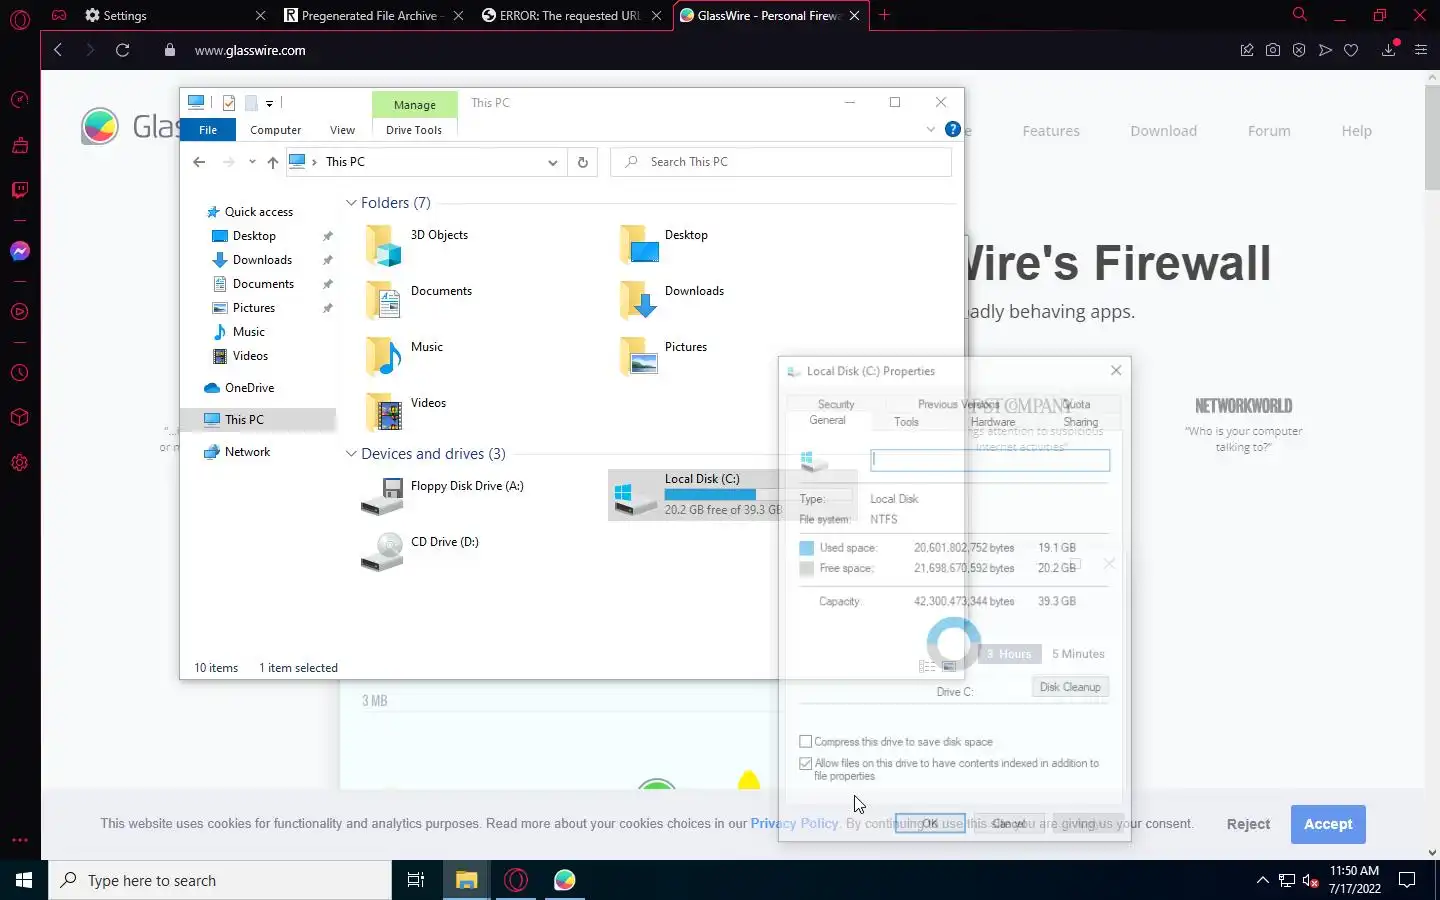Select OneDrive in the navigation pane
This screenshot has width=1440, height=900.
tap(249, 388)
